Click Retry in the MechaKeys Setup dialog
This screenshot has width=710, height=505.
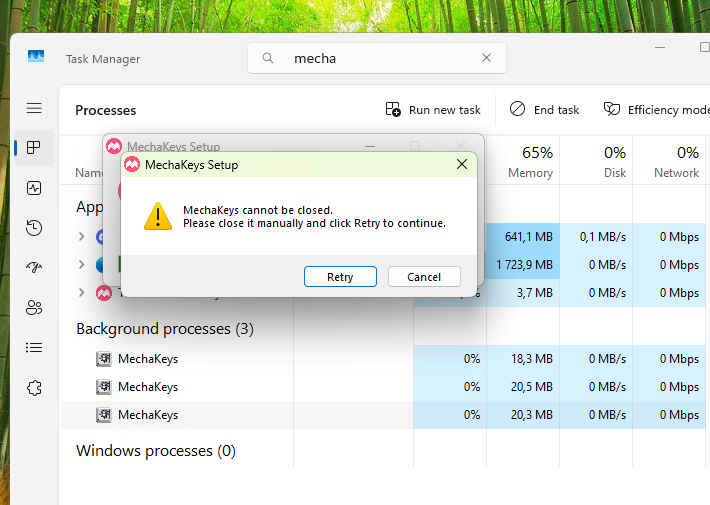point(340,277)
